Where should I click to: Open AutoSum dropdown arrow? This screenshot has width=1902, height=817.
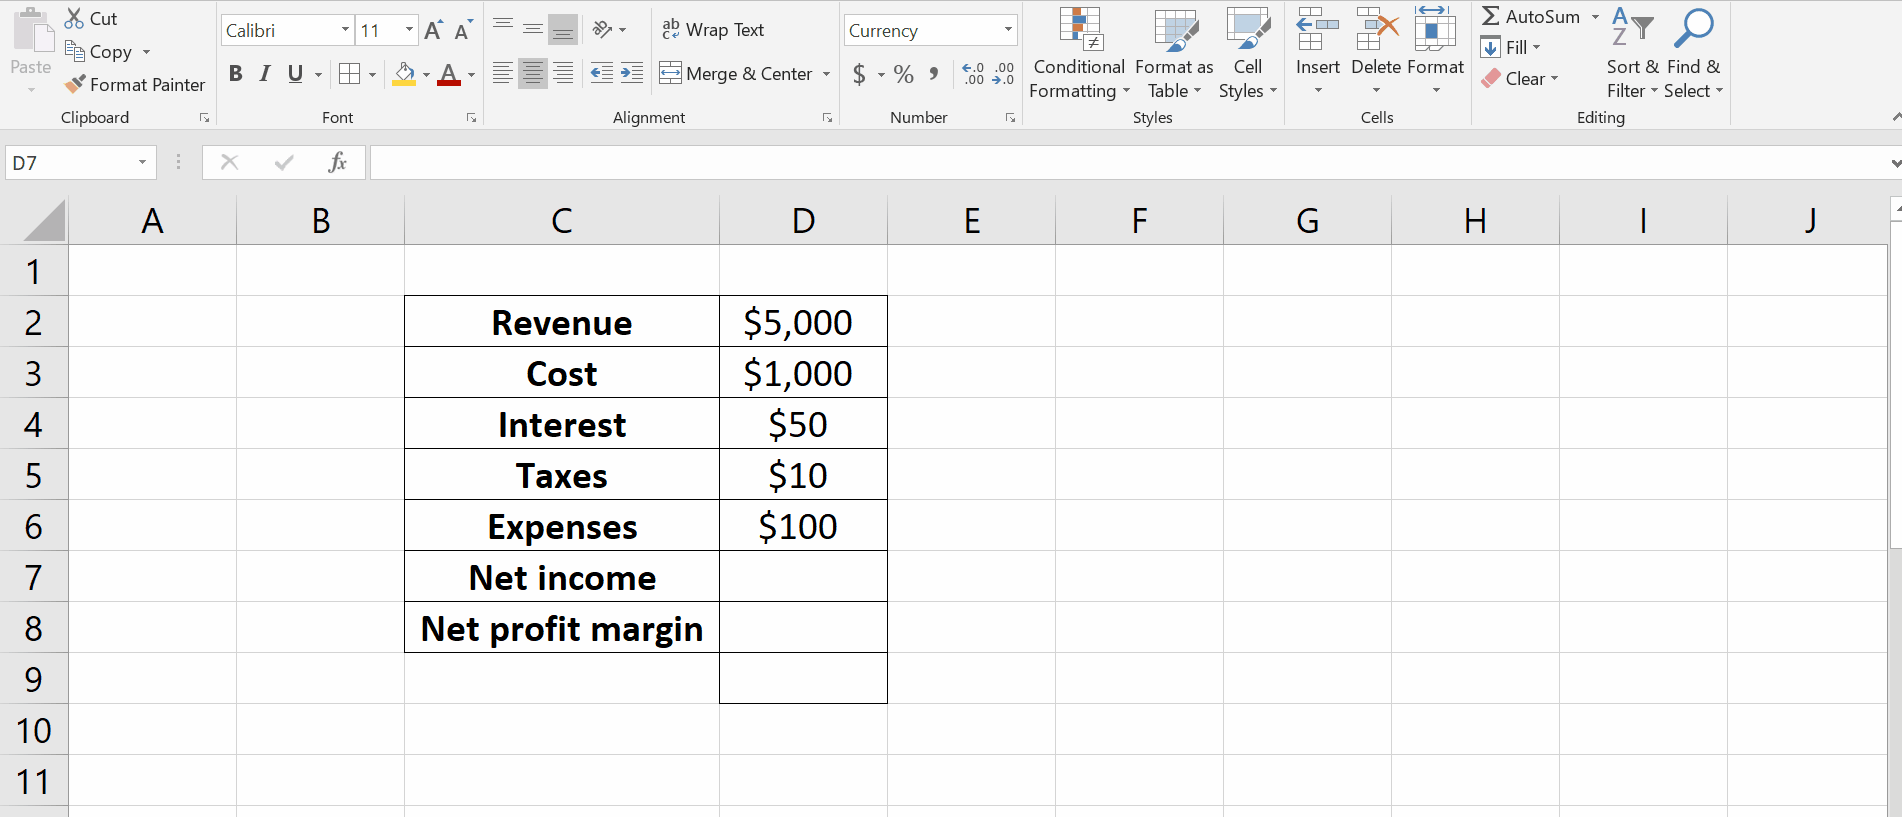[1595, 17]
